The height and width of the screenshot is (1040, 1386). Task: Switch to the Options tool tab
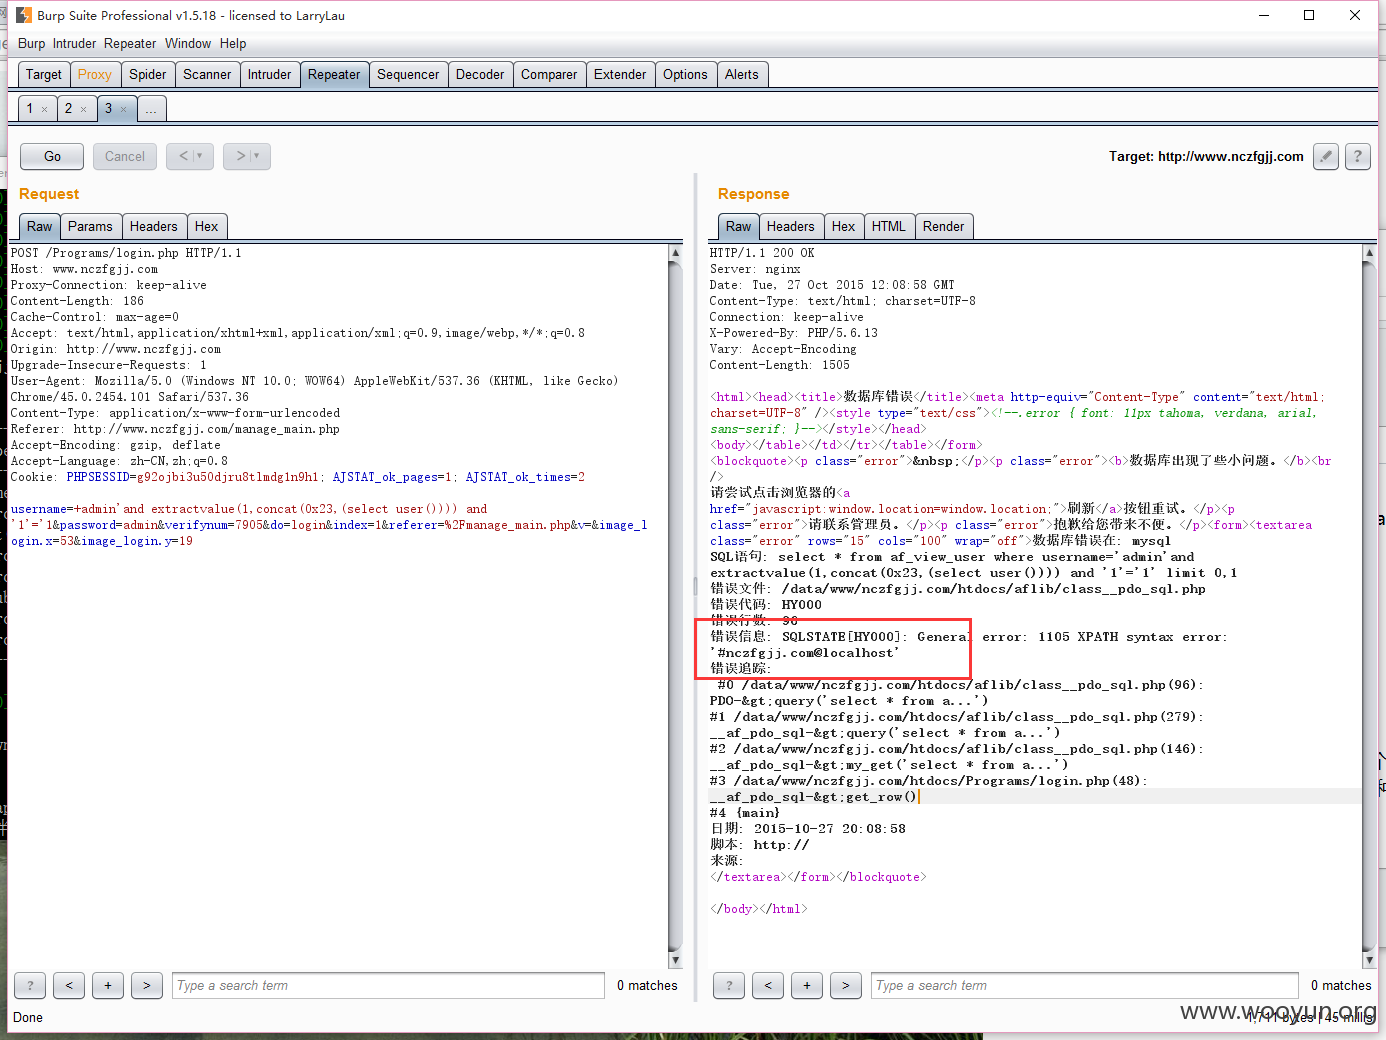click(x=685, y=74)
